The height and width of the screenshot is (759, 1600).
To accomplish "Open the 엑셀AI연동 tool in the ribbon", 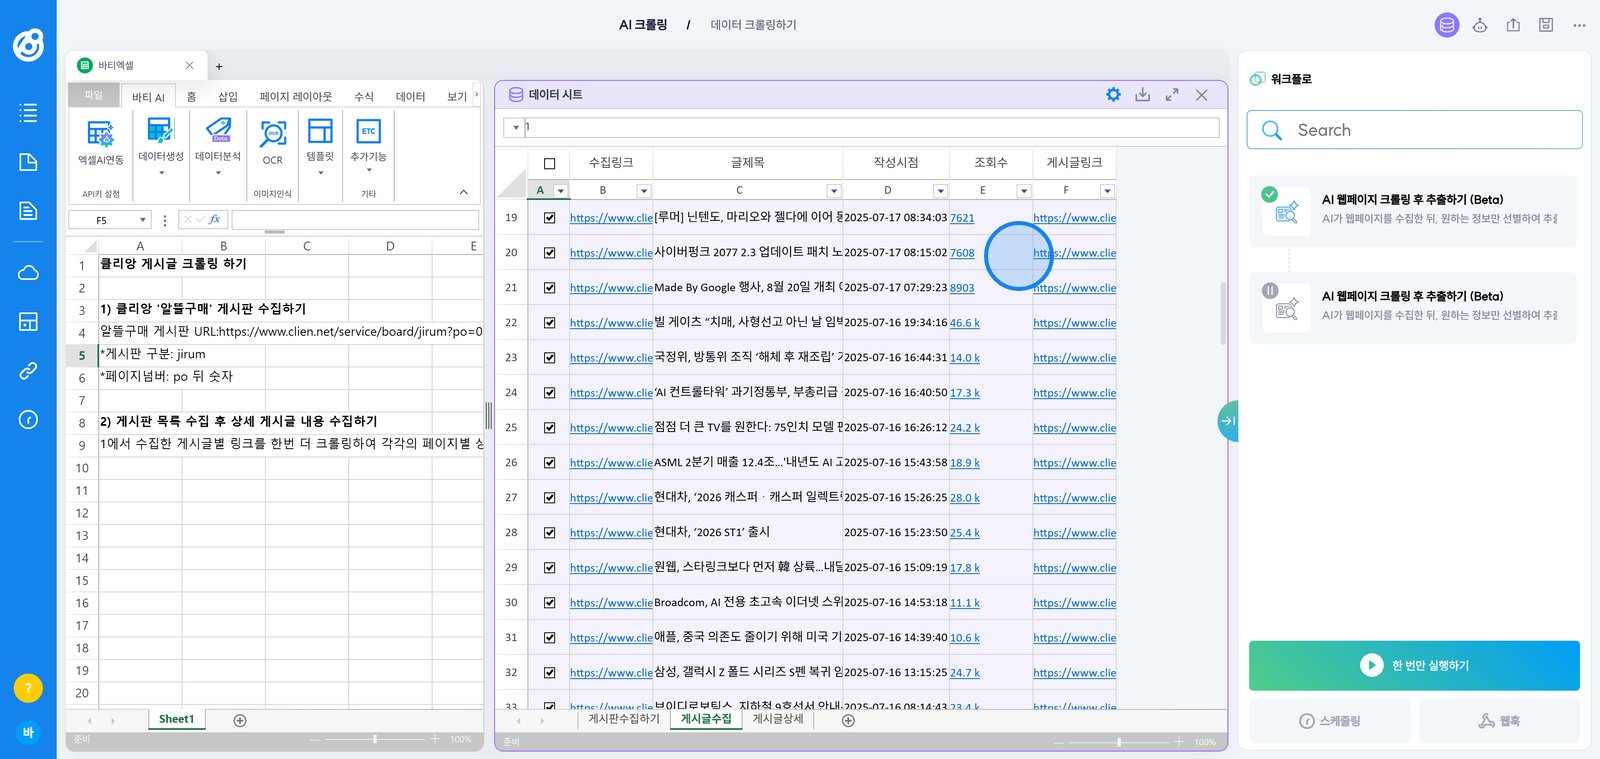I will coord(101,141).
